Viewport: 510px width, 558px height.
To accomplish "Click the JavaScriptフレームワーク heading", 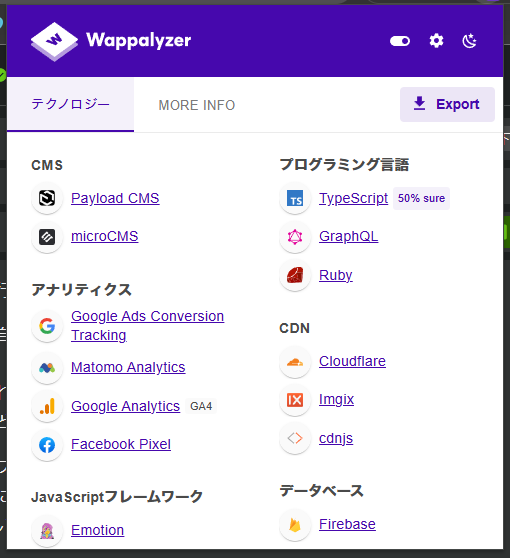I will click(117, 497).
